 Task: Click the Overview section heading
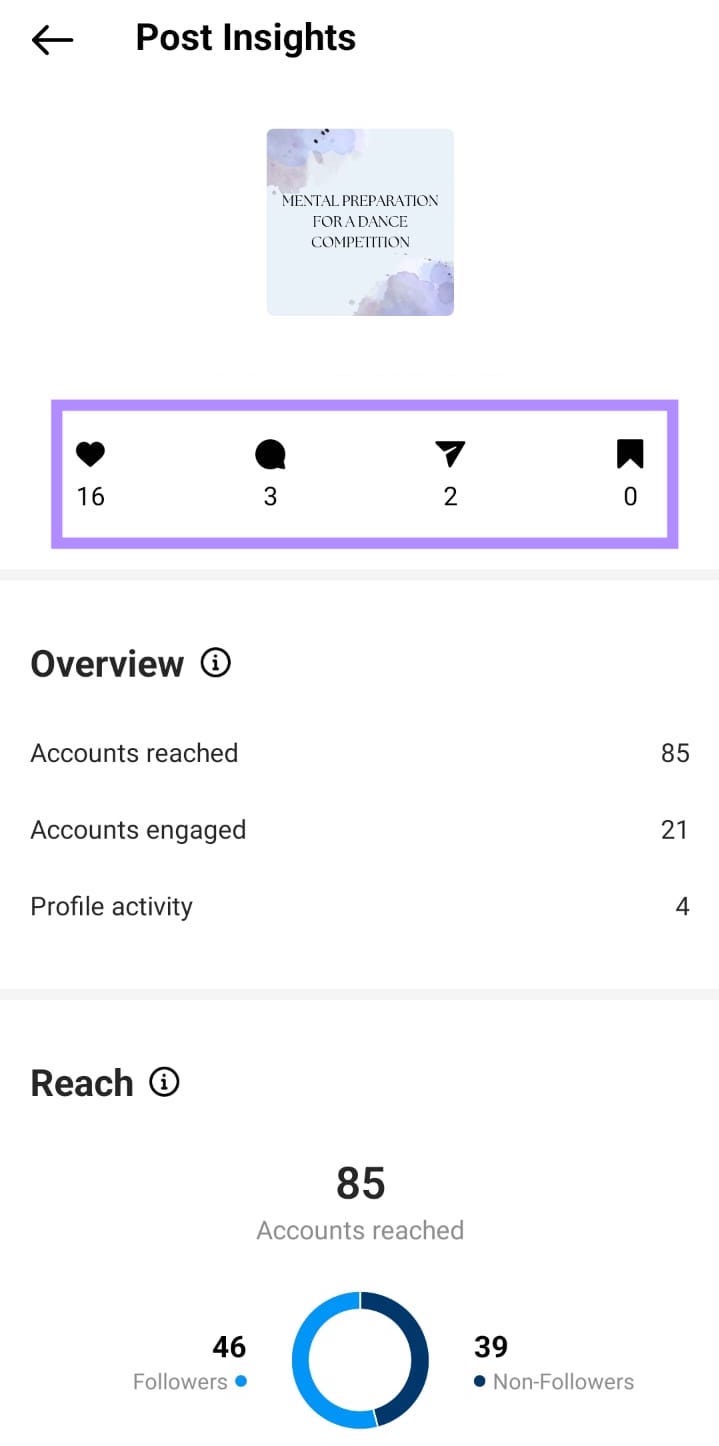pos(107,662)
